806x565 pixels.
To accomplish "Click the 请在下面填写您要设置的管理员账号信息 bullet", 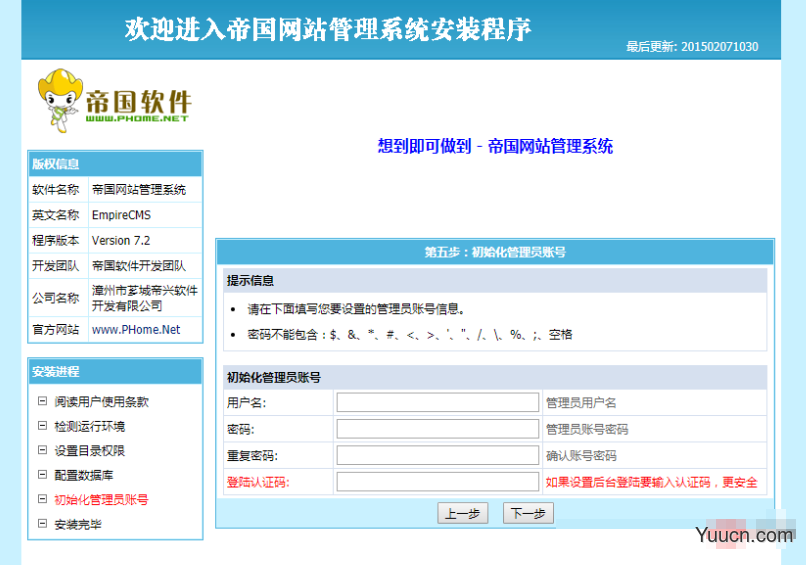I will (356, 309).
